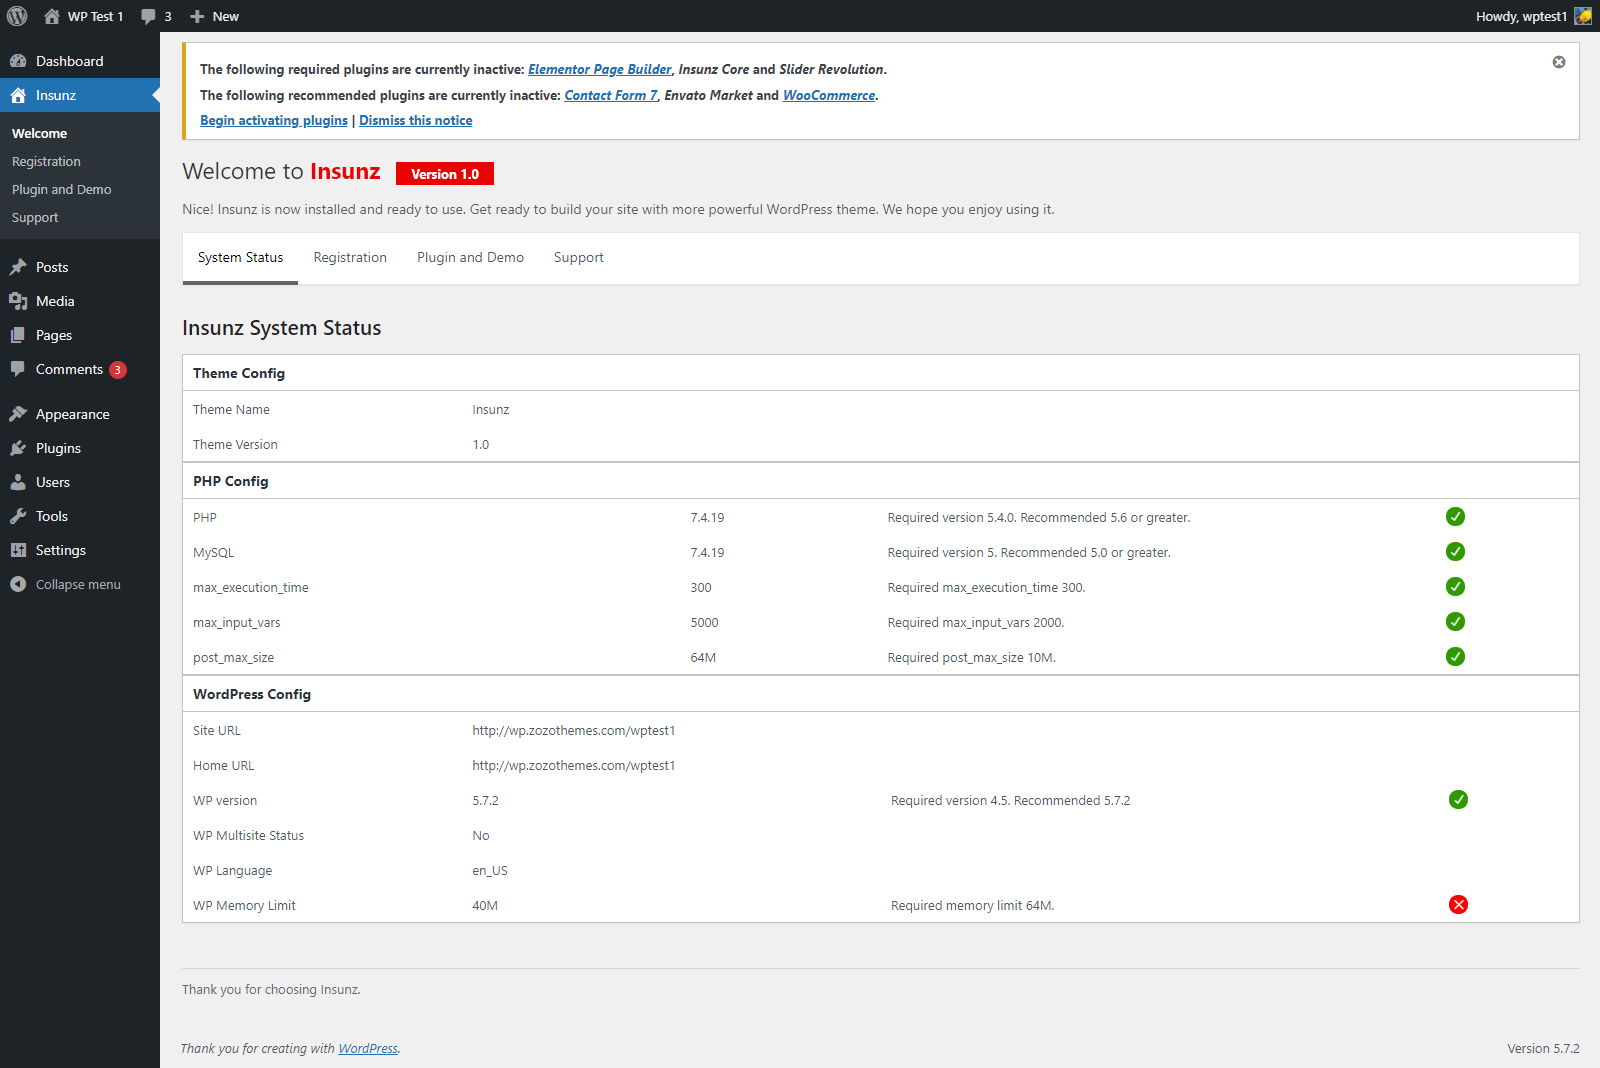Collapse the admin sidebar menu
The height and width of the screenshot is (1068, 1600).
pos(66,584)
